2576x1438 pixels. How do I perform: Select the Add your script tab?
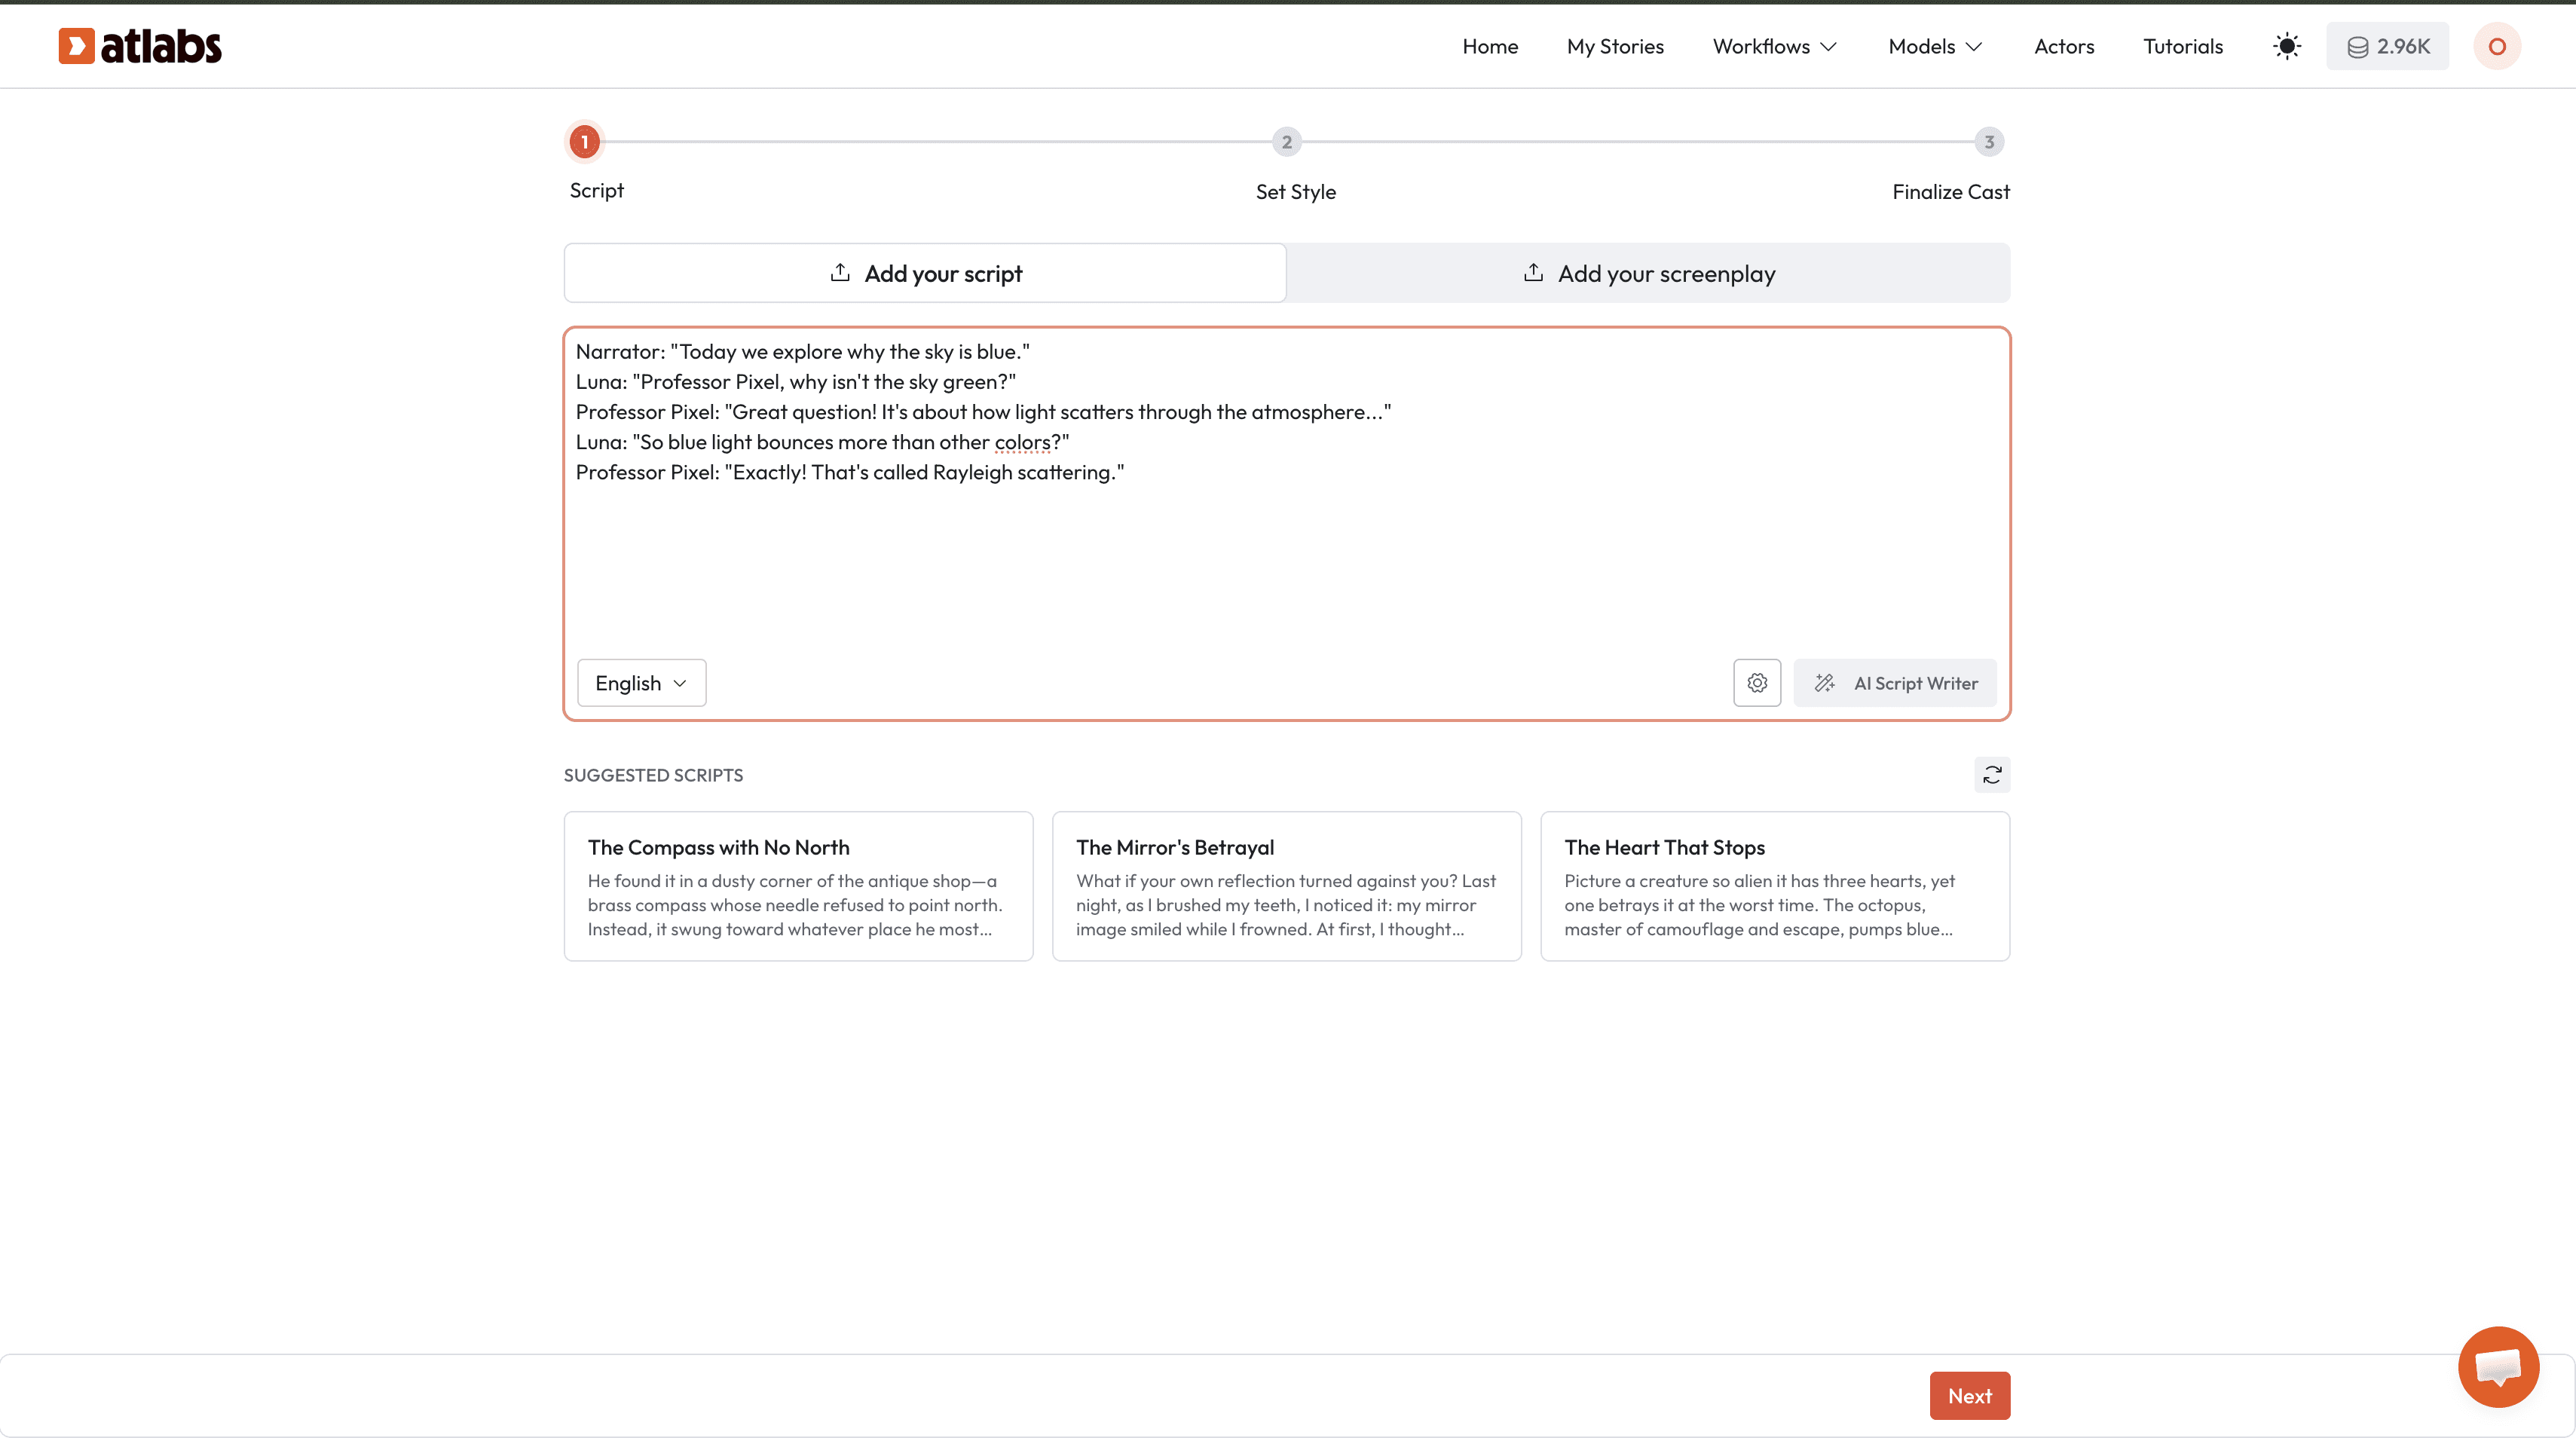[x=925, y=273]
